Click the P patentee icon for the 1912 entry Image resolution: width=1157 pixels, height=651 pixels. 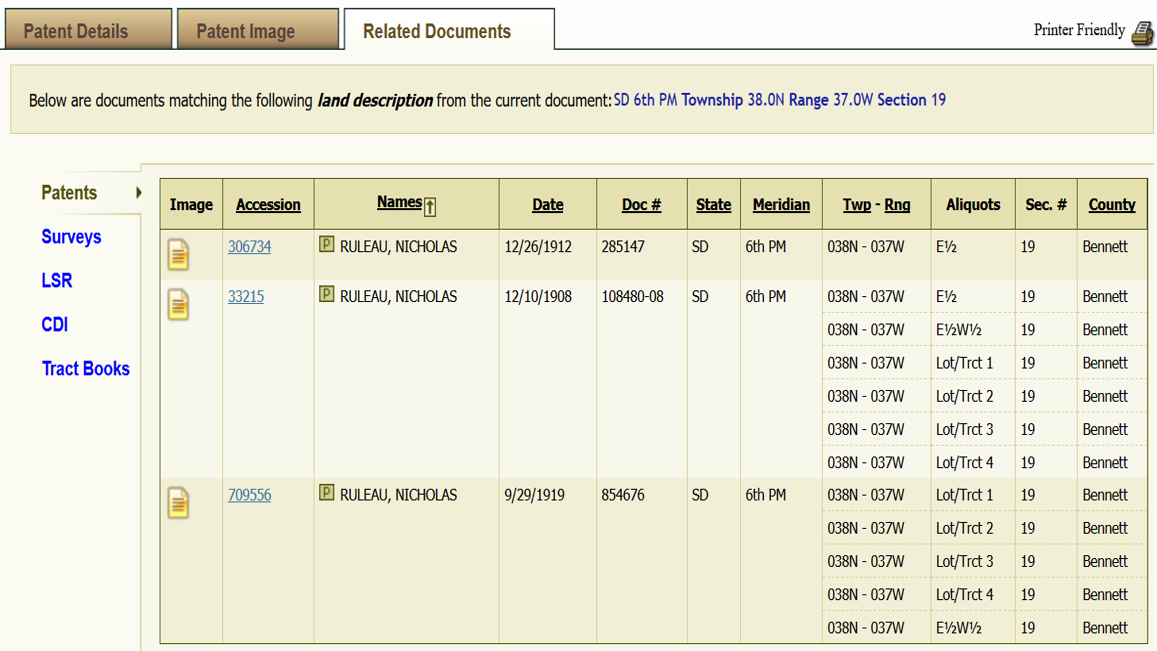327,244
